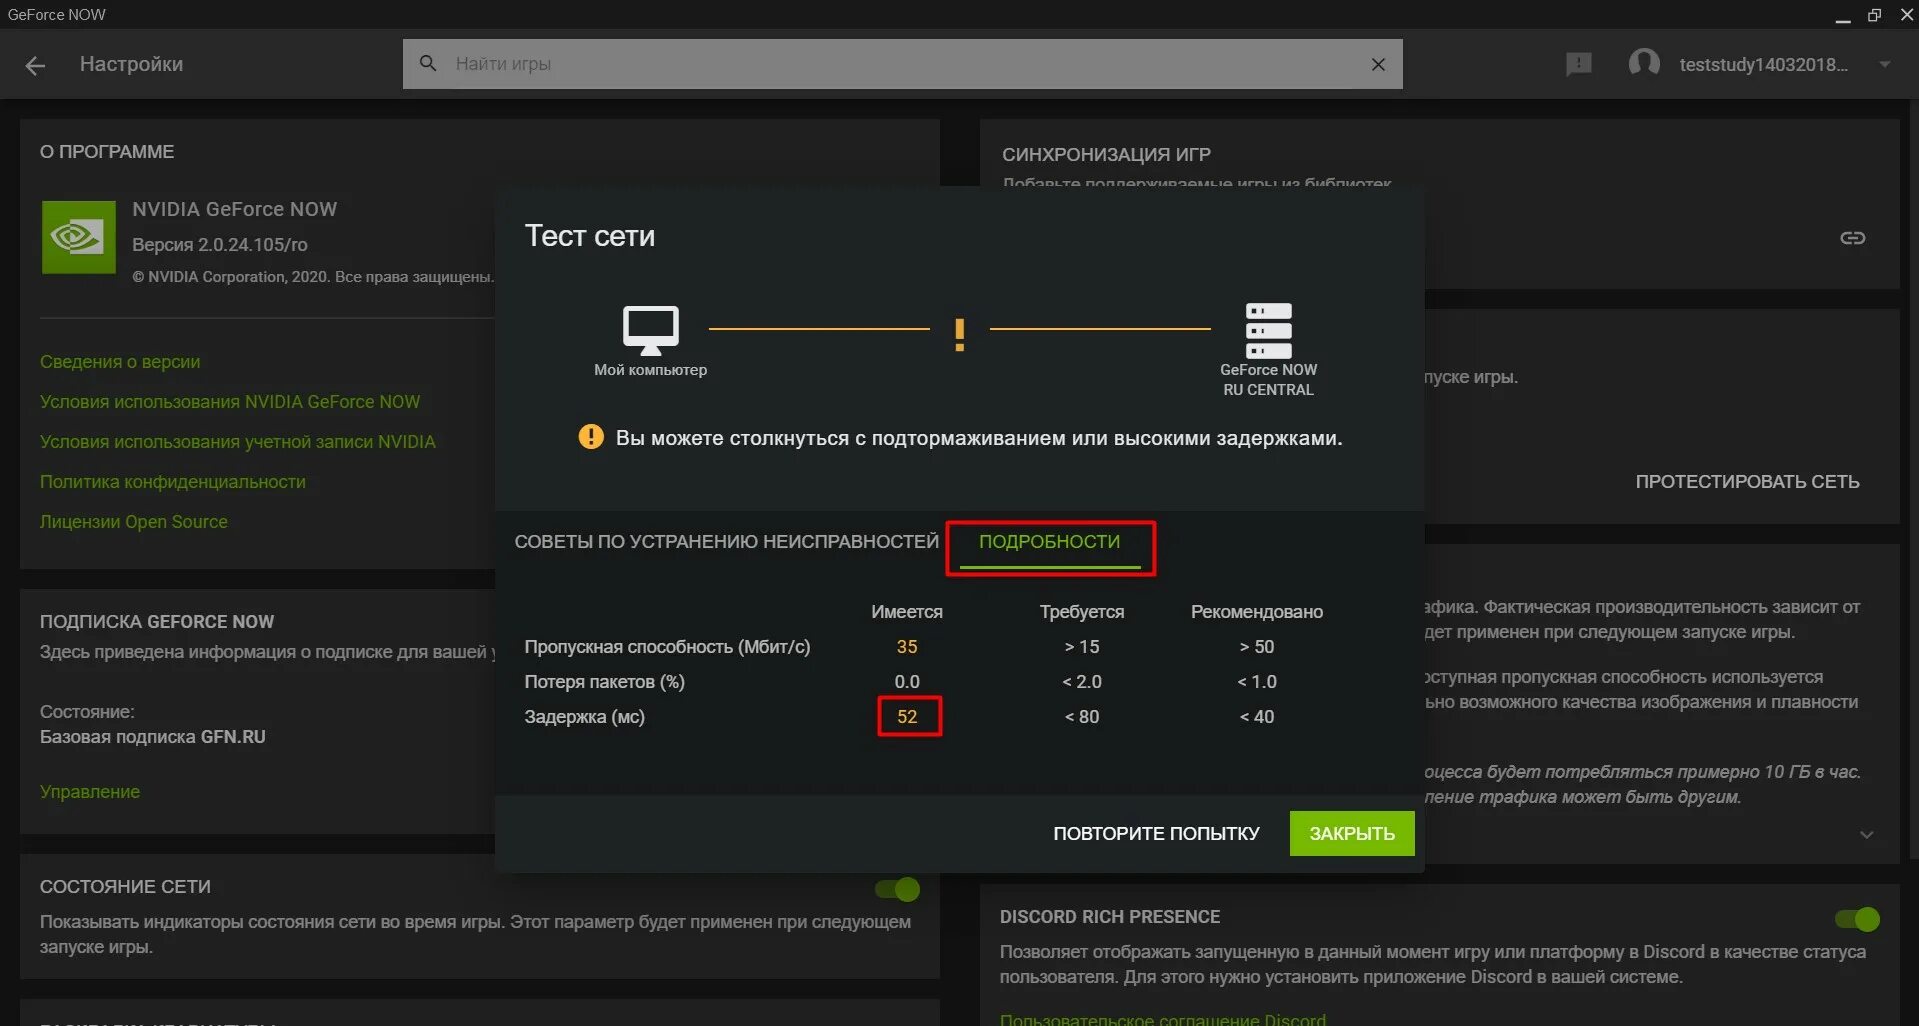Click the latency value 52
This screenshot has width=1919, height=1026.
pyautogui.click(x=907, y=717)
